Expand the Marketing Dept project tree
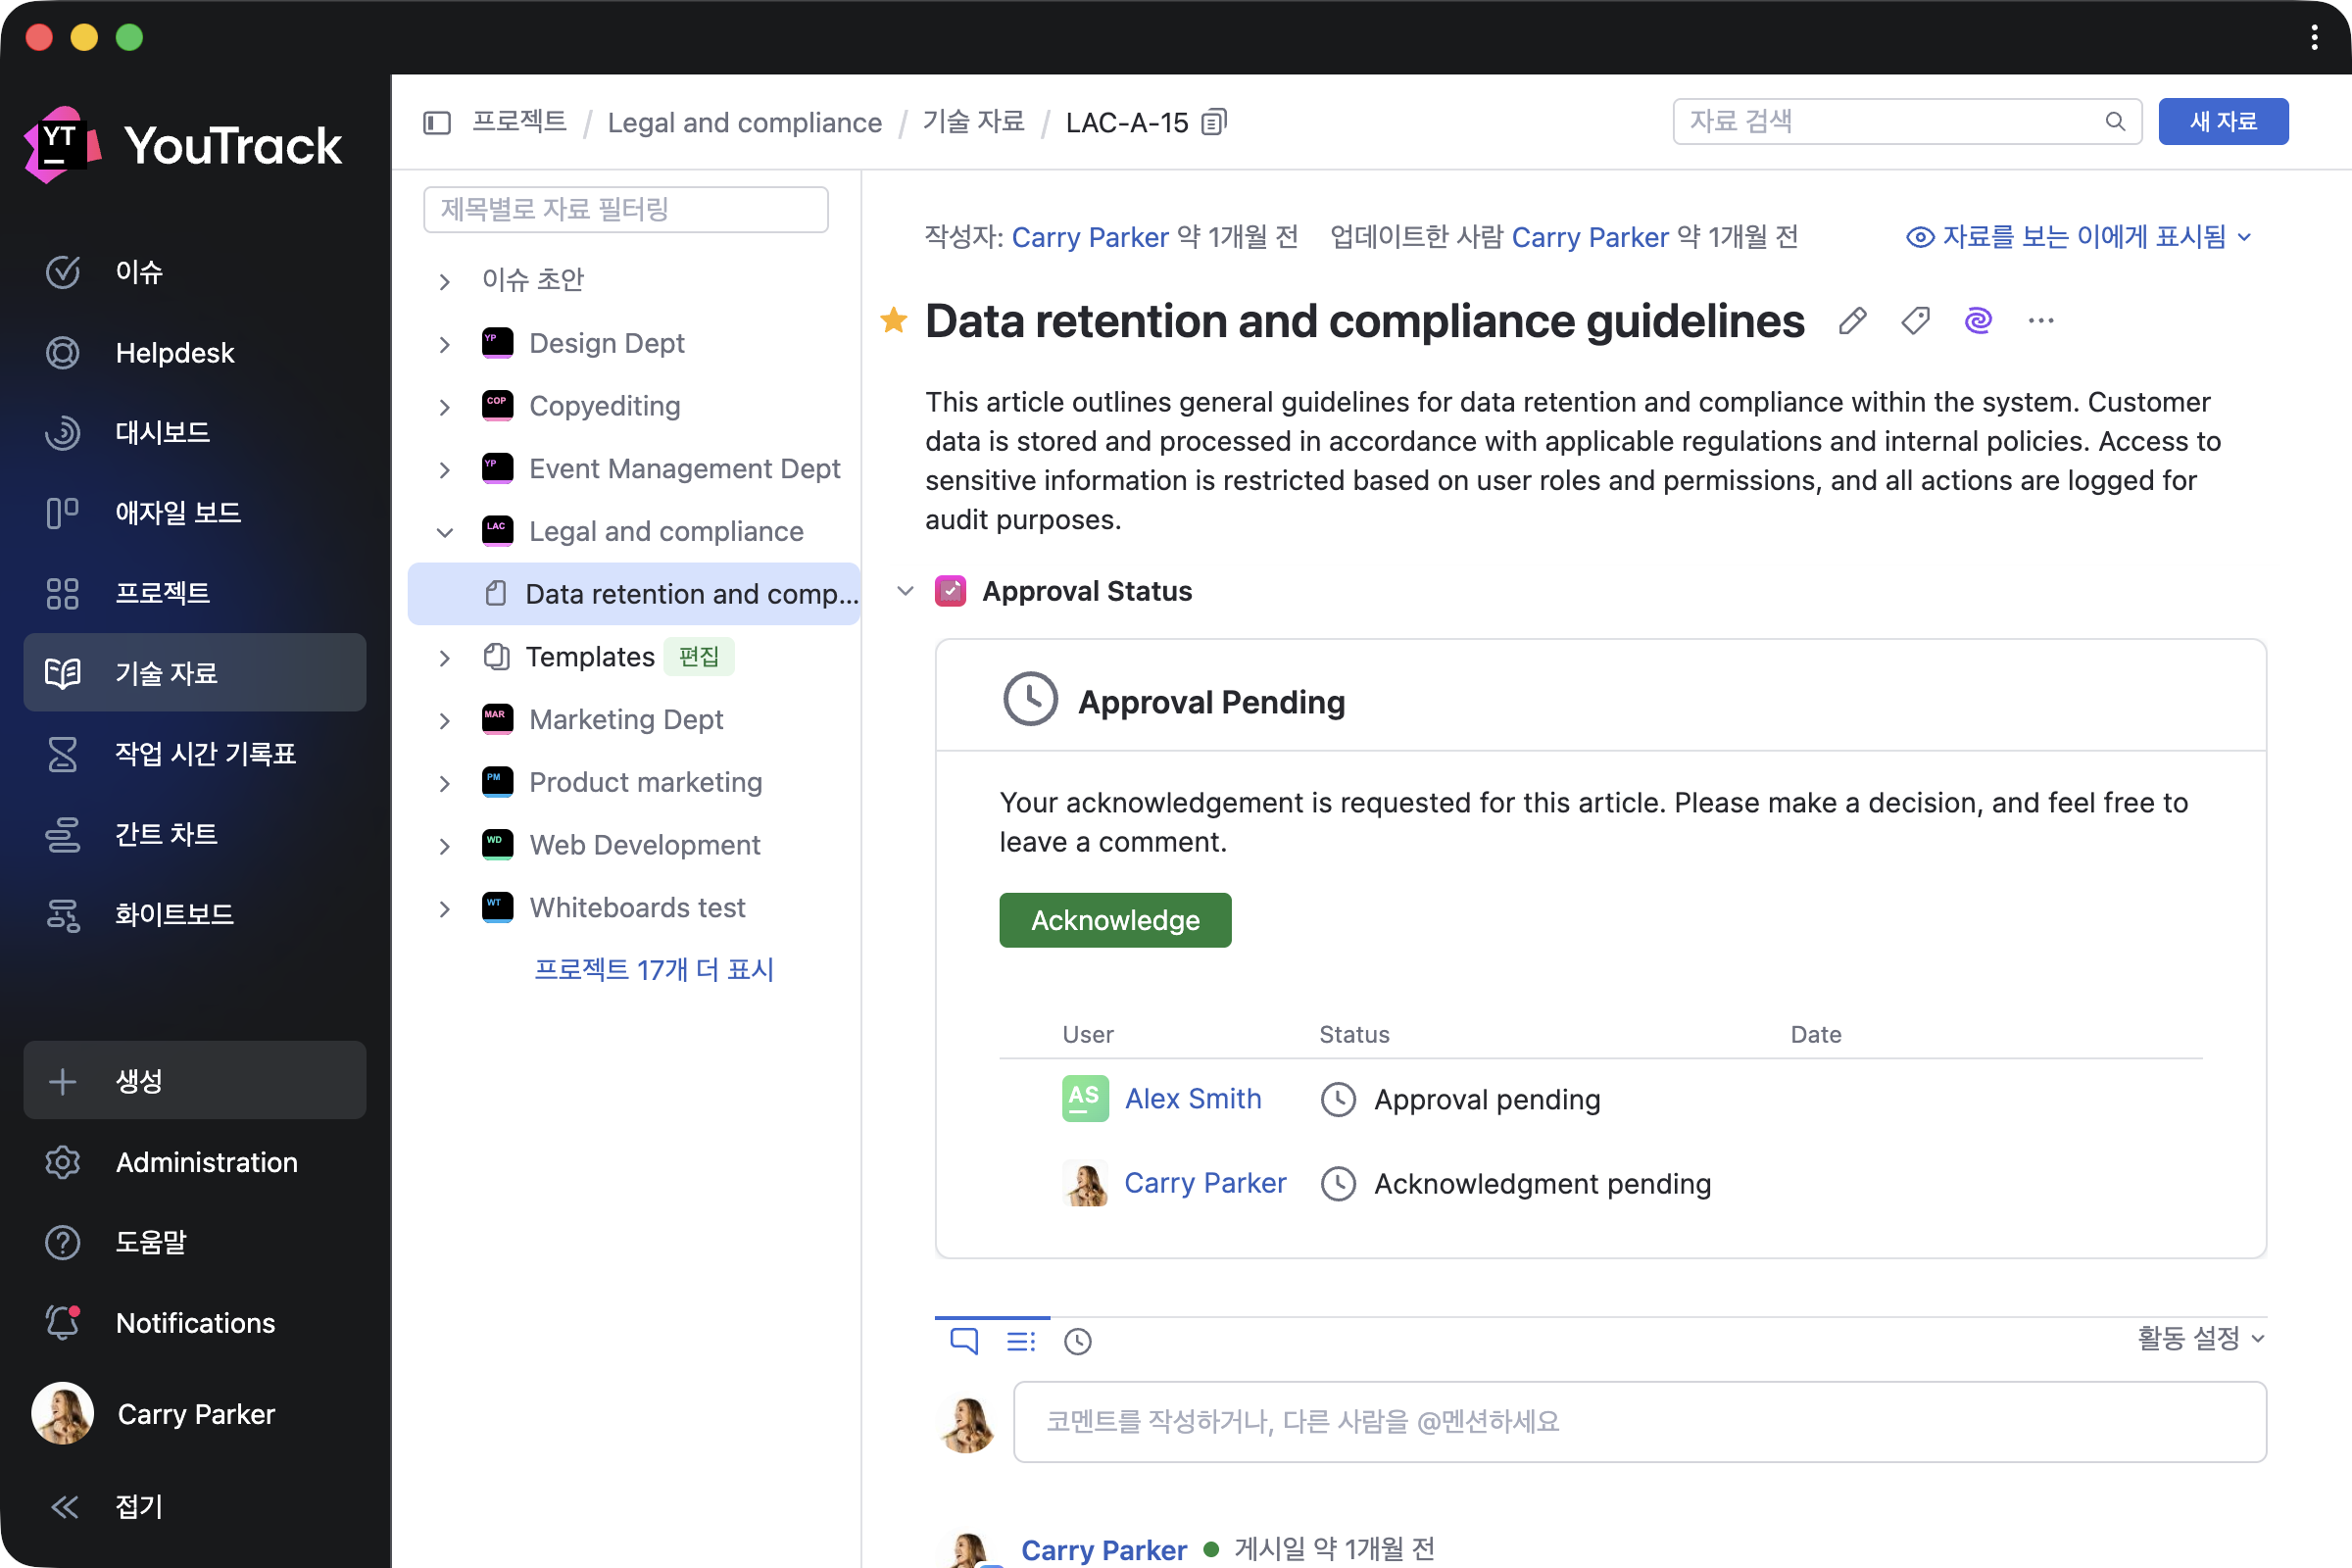 coord(445,720)
